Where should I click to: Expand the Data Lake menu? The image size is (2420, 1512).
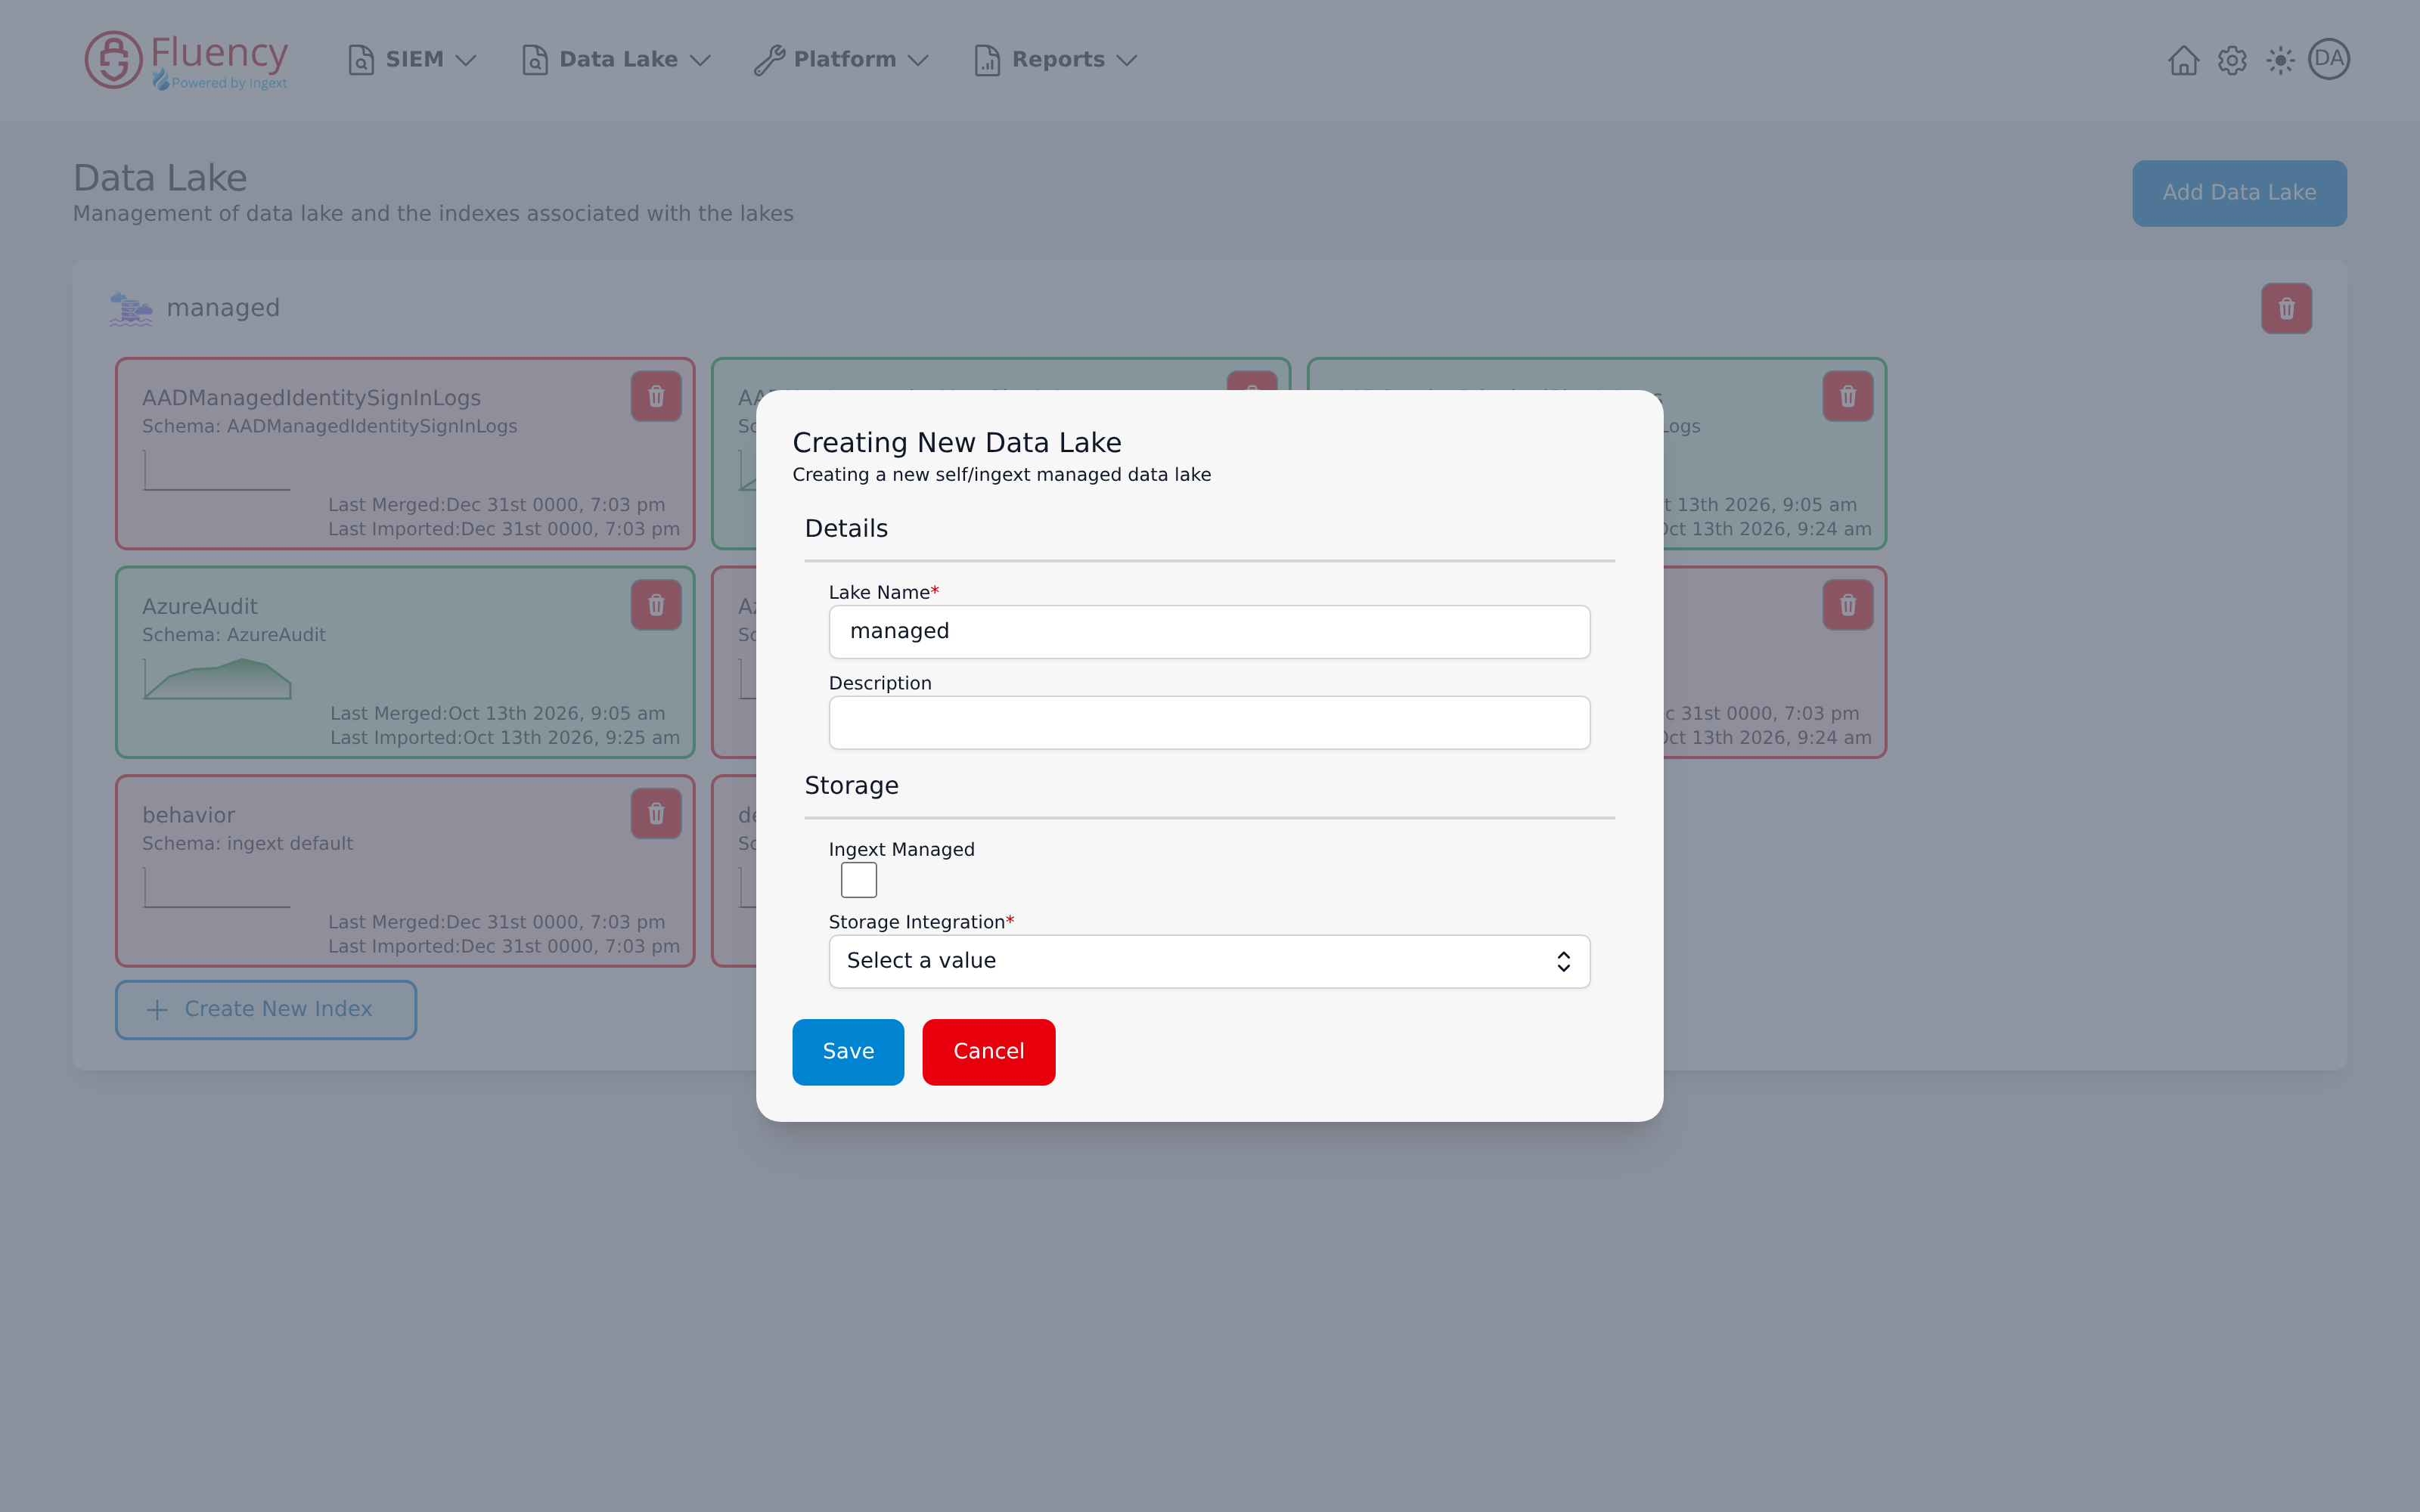coord(616,60)
